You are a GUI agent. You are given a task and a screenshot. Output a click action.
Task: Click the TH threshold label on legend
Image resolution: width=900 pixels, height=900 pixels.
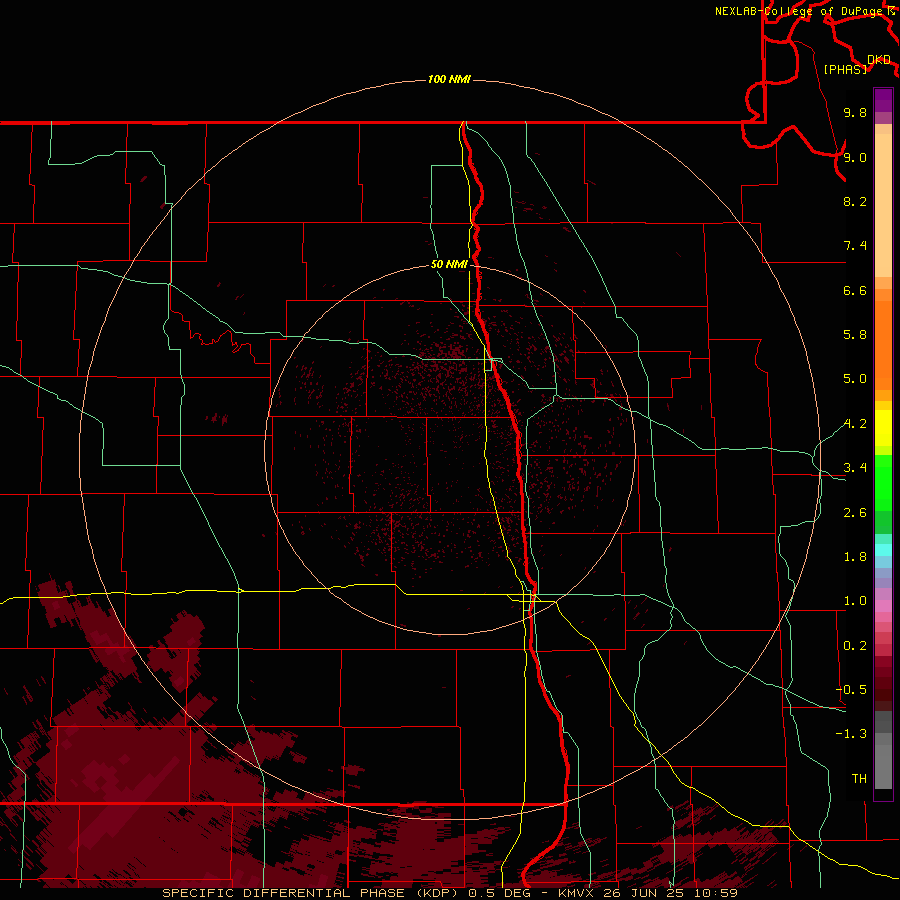[x=859, y=779]
